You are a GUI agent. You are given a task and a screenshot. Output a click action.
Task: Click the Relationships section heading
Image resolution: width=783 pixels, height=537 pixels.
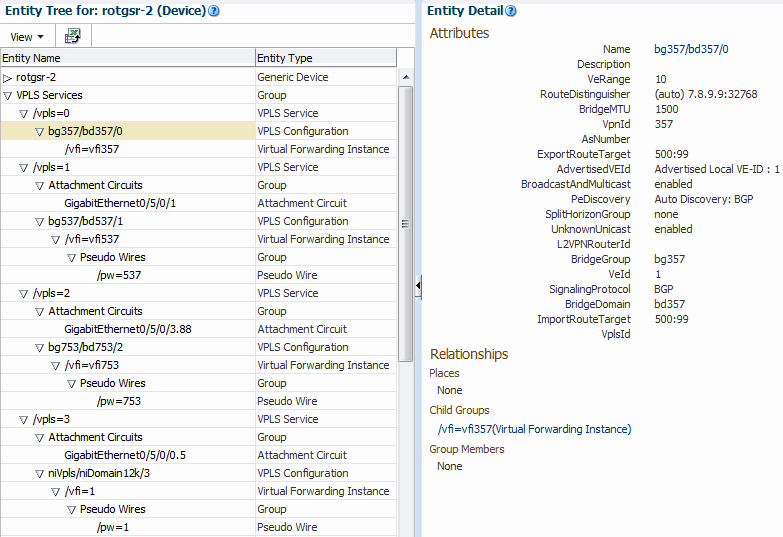pos(469,354)
